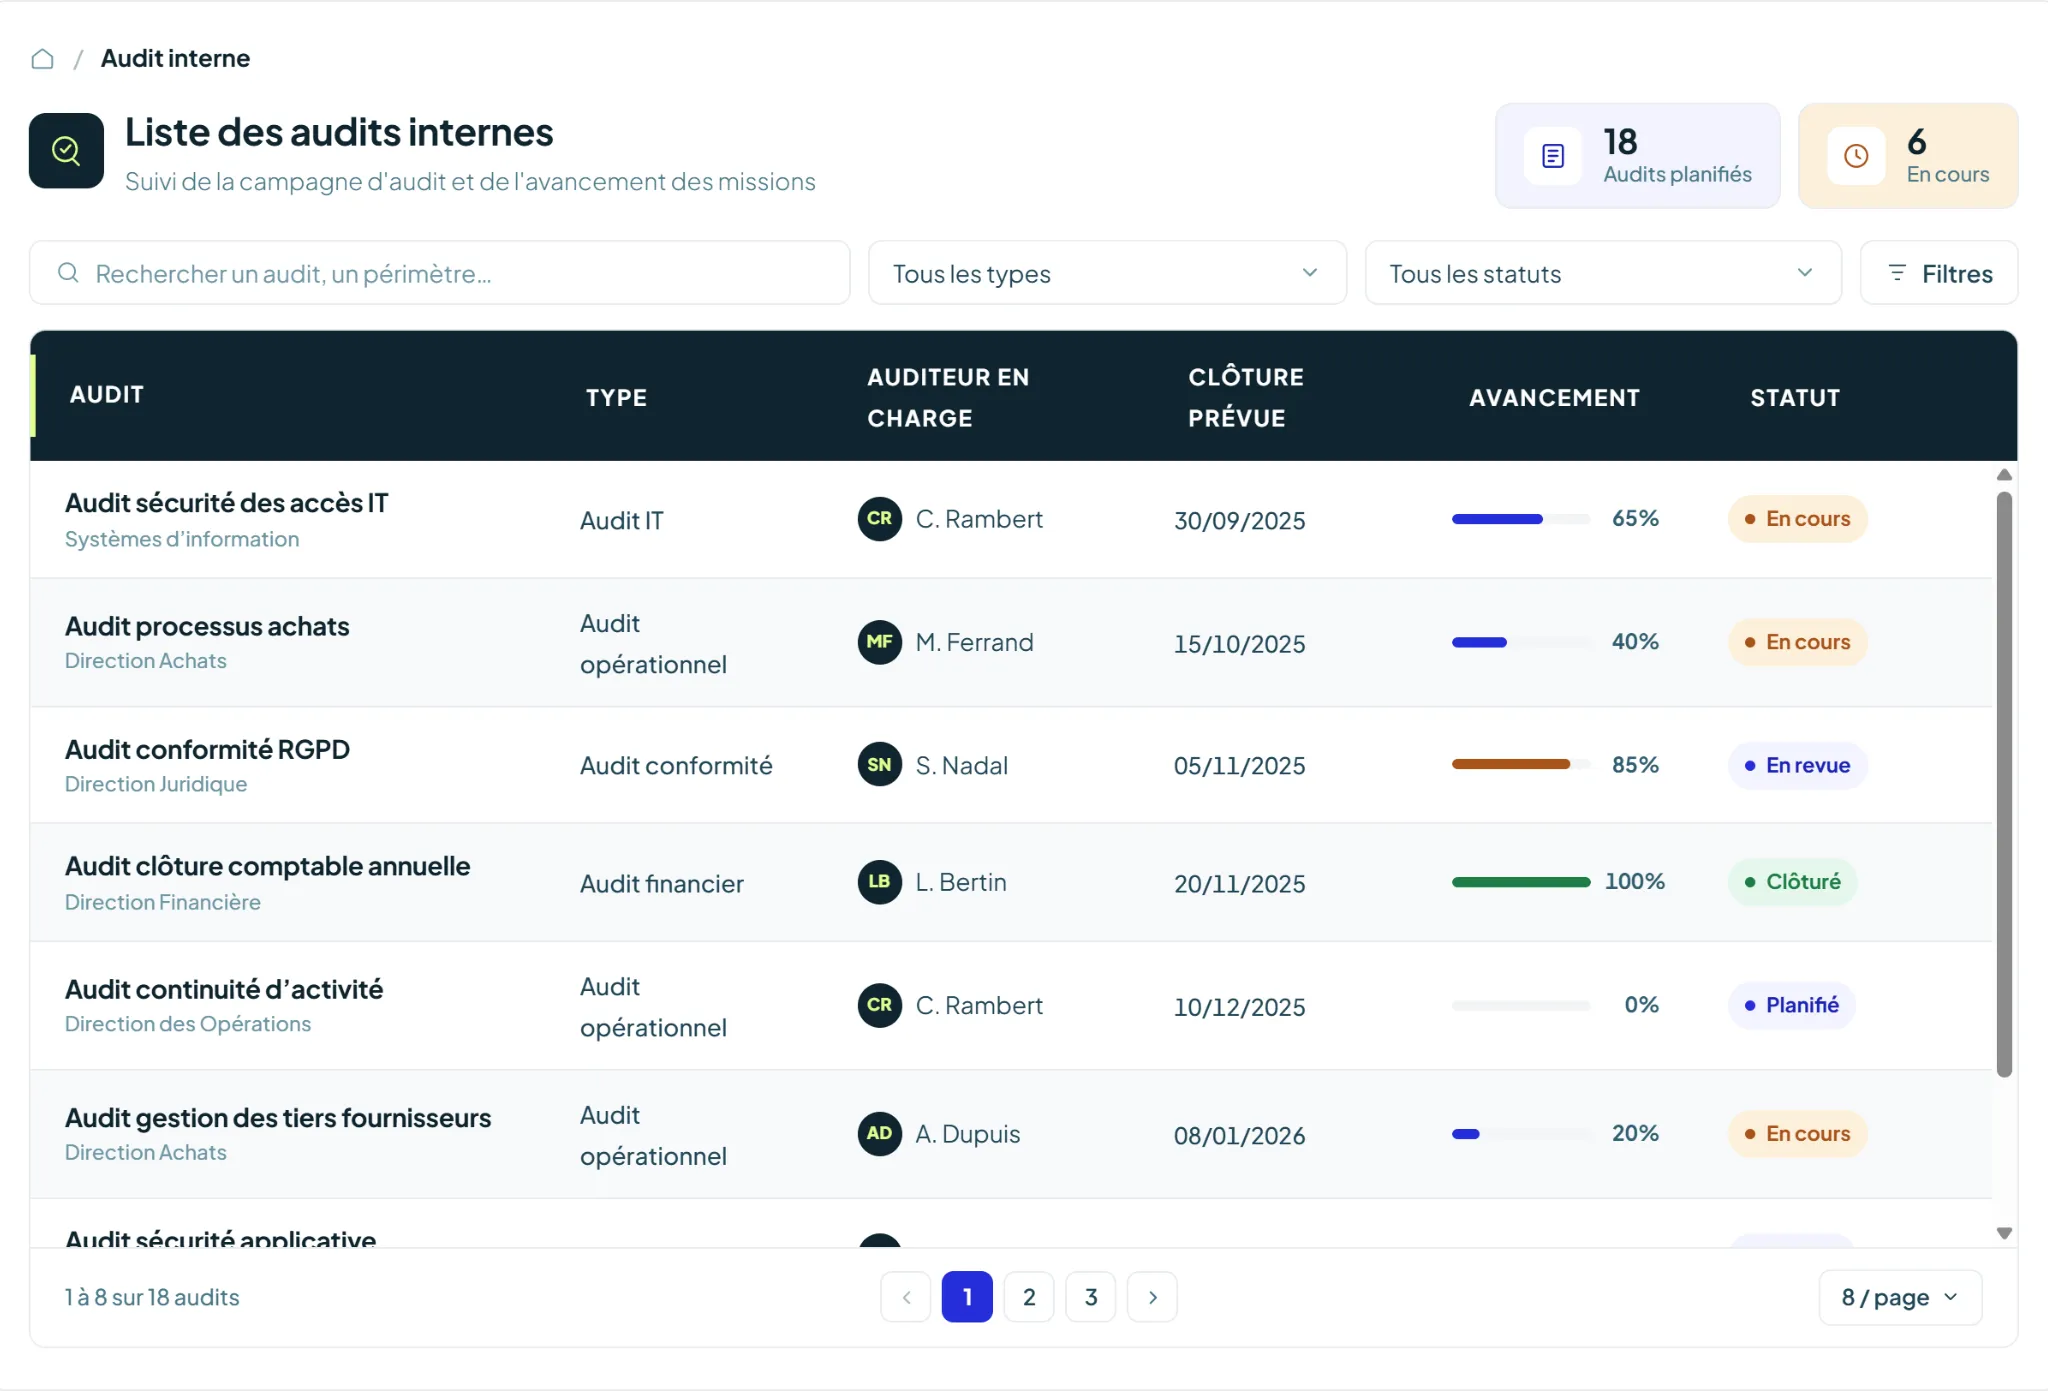The width and height of the screenshot is (2048, 1391).
Task: Click the 85% progress bar for RGPD audit
Action: 1521,764
